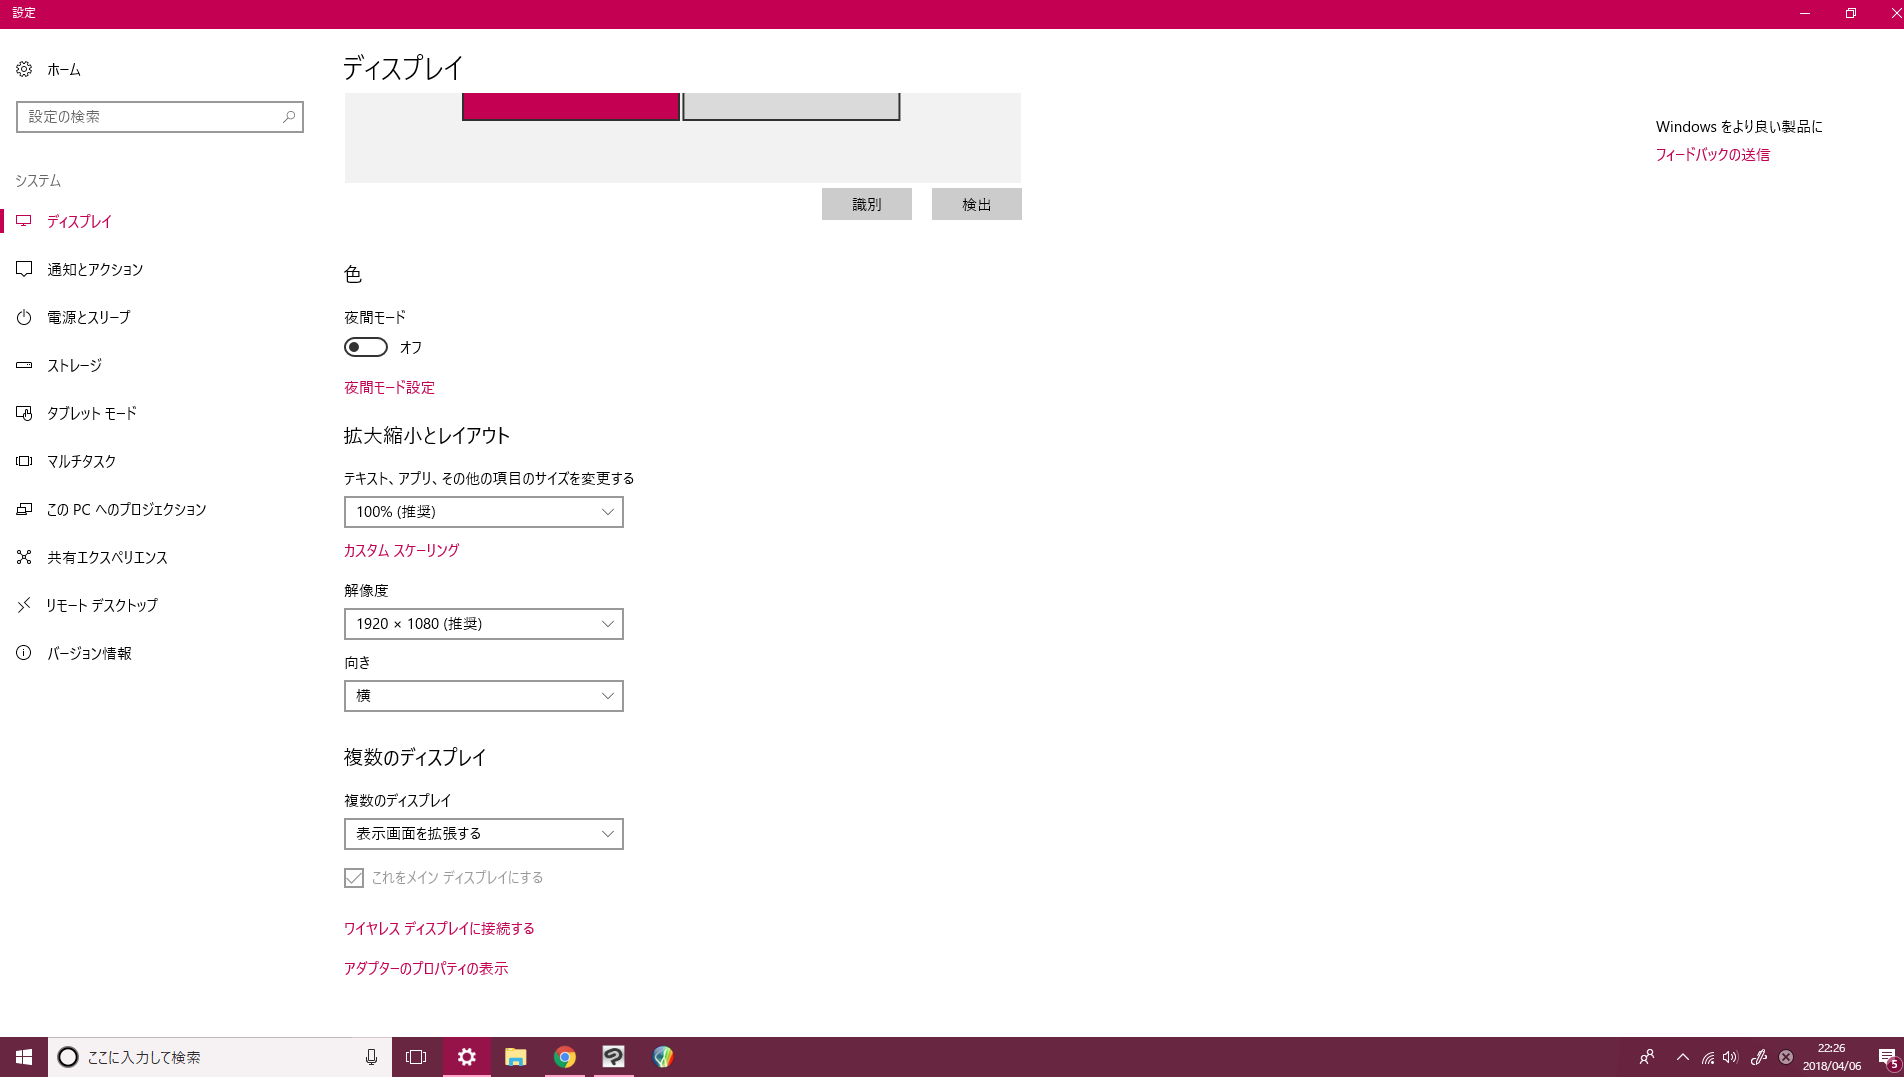The width and height of the screenshot is (1904, 1080).
Task: Click the 識別 button
Action: tap(867, 204)
